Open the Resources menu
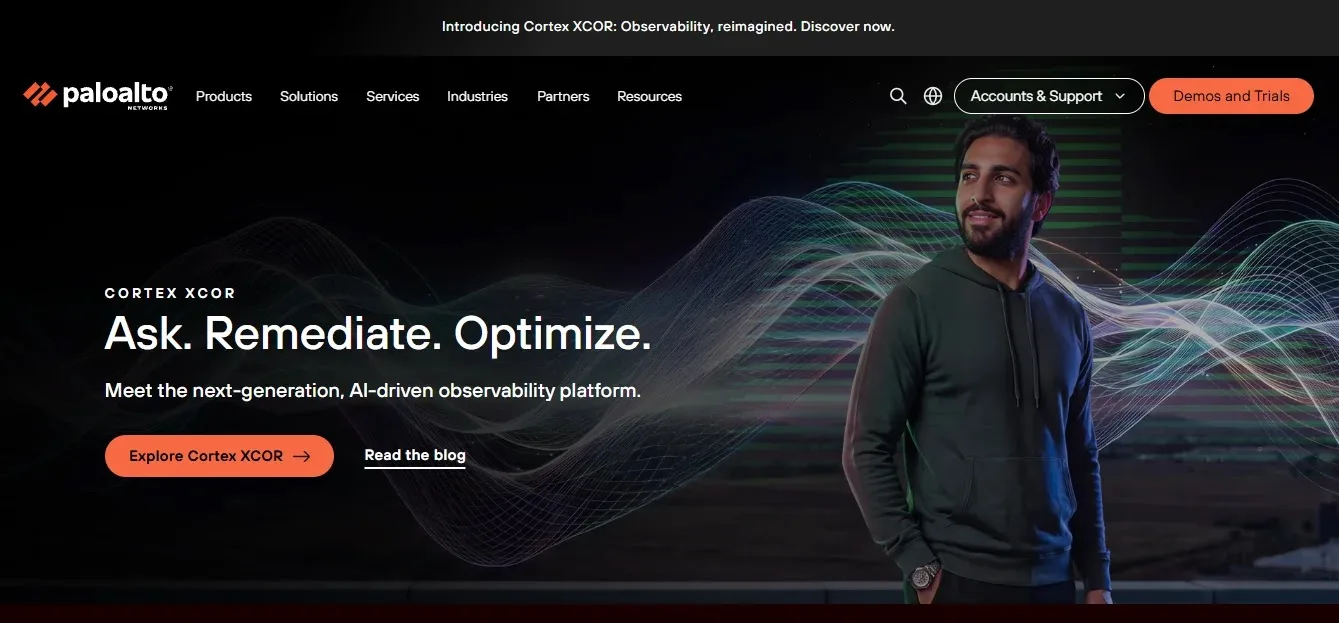 [649, 96]
